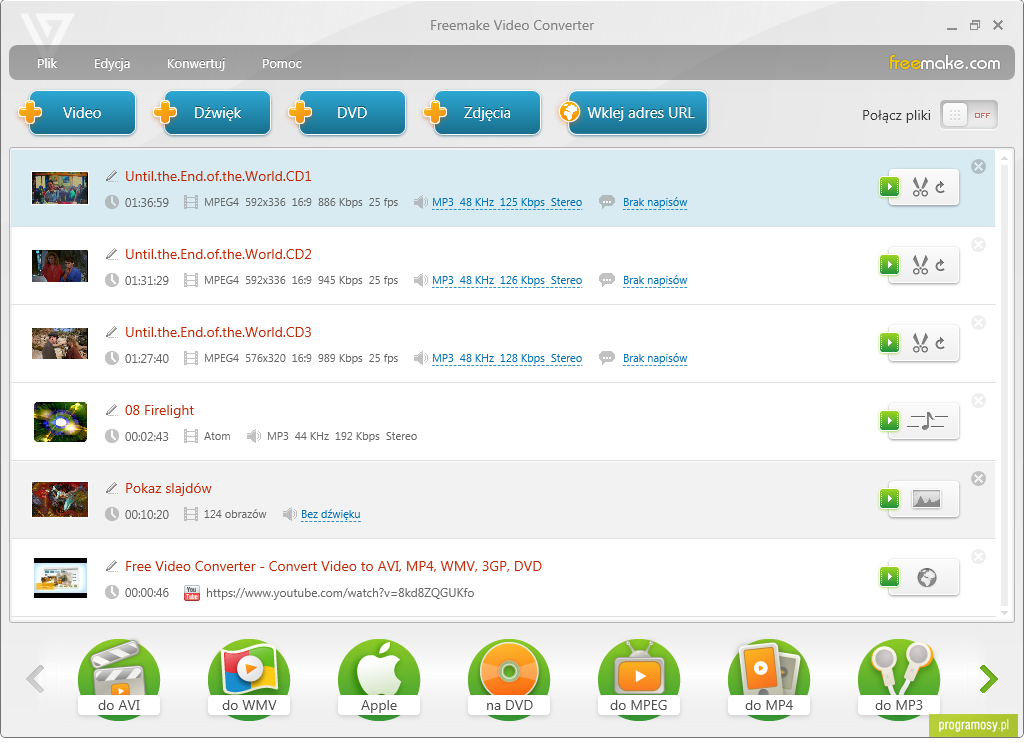The image size is (1024, 743).
Task: Open Brak napisów subtitles option for CD2
Action: point(655,280)
